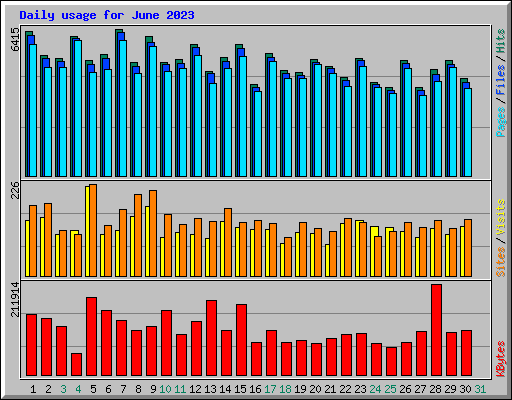The height and width of the screenshot is (400, 512).
Task: Select the green day 31 label
Action: click(x=480, y=389)
